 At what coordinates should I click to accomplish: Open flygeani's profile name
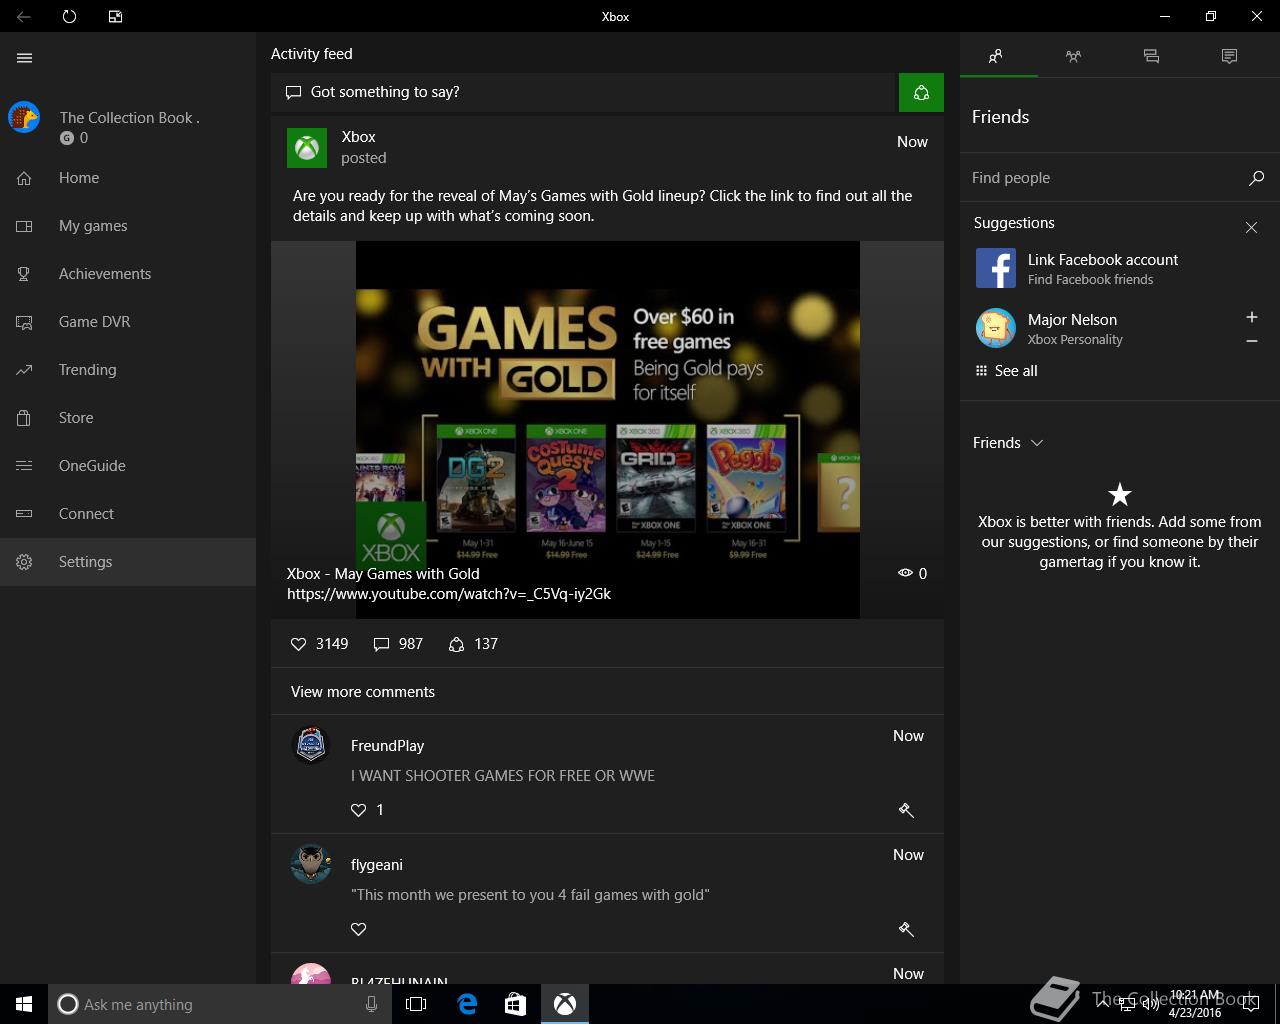(377, 865)
